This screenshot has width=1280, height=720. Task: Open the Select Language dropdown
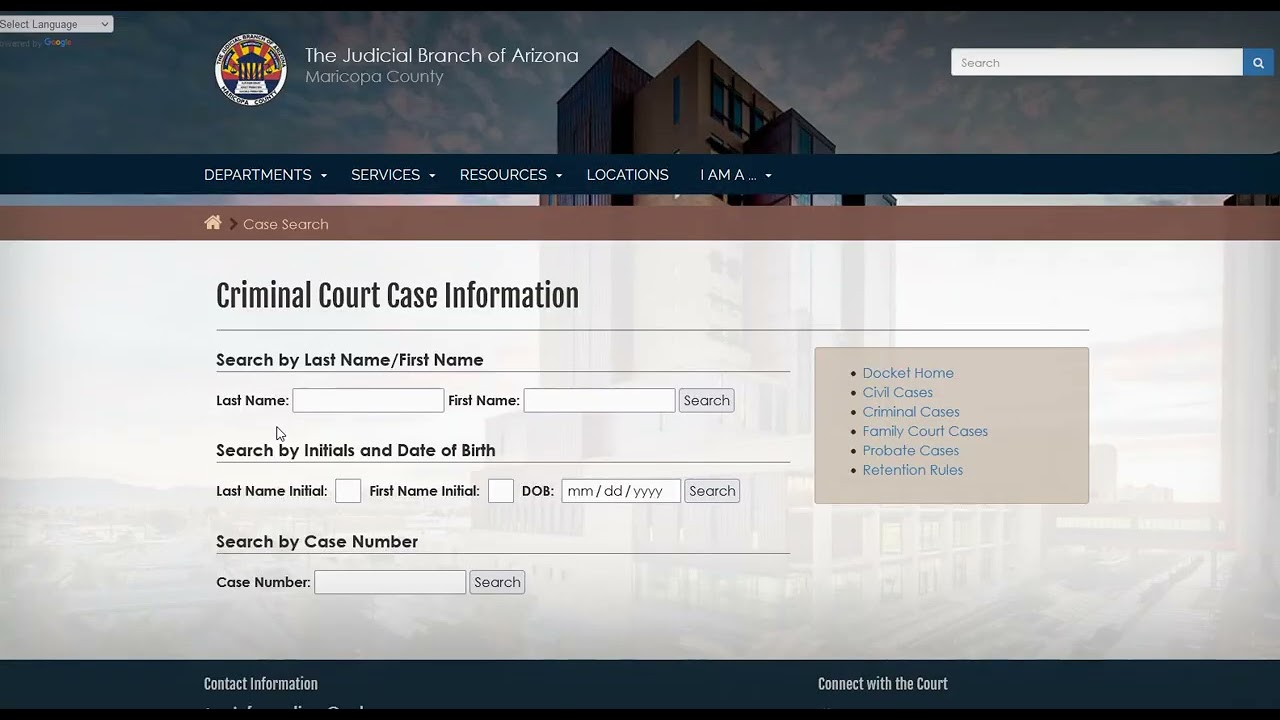pyautogui.click(x=56, y=24)
